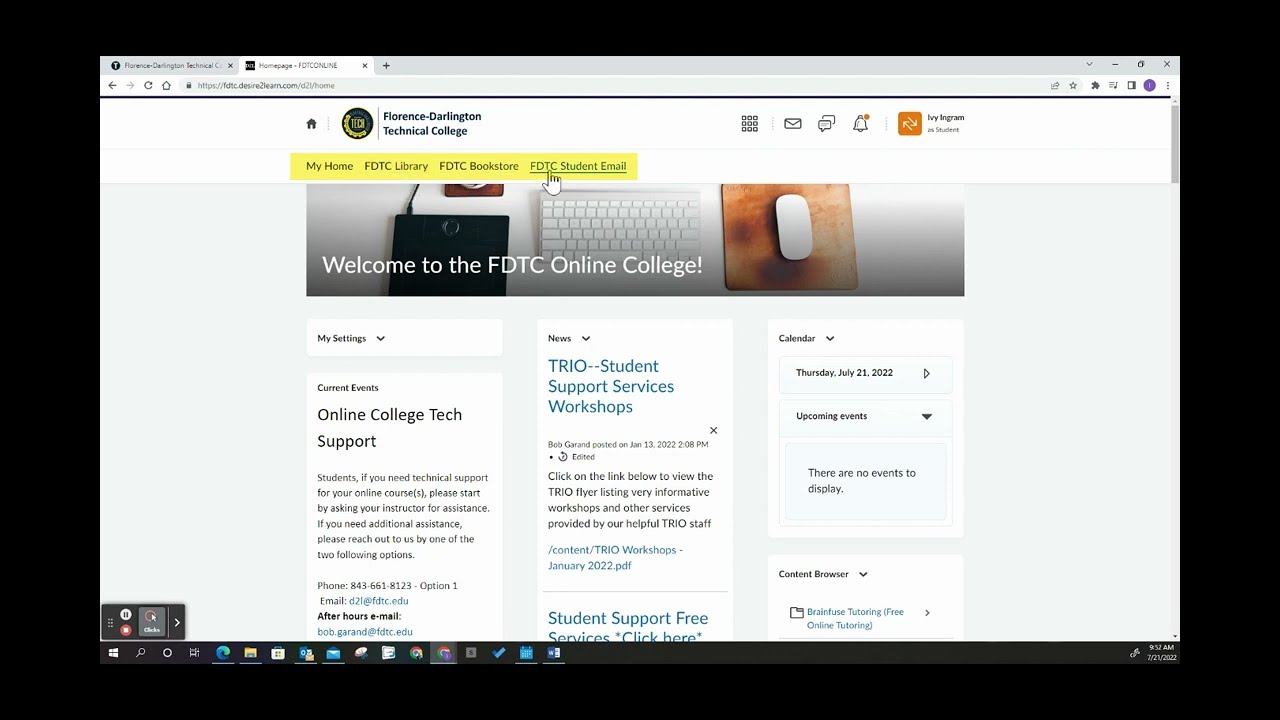Open FDTC Library from navbar
This screenshot has width=1280, height=720.
point(396,166)
